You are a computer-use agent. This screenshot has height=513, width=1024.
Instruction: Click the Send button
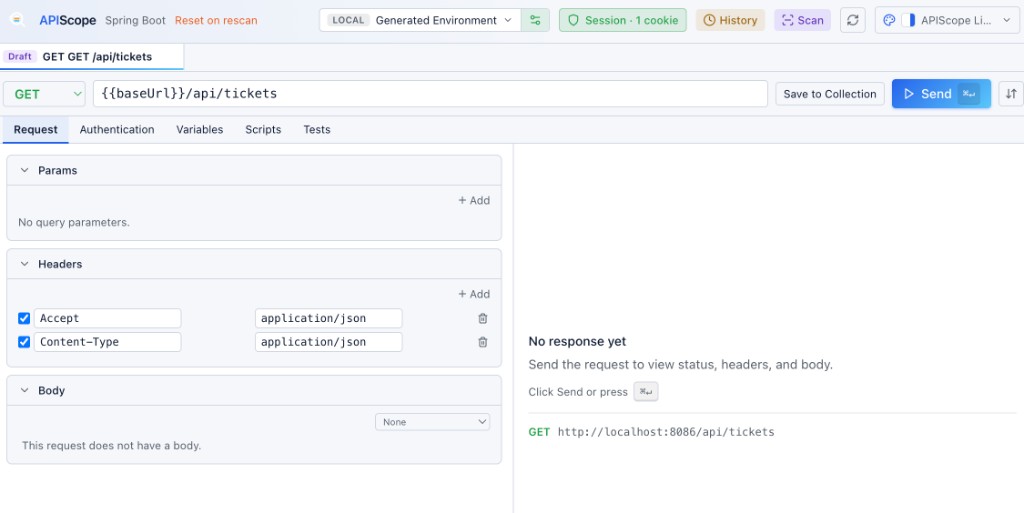coord(941,94)
